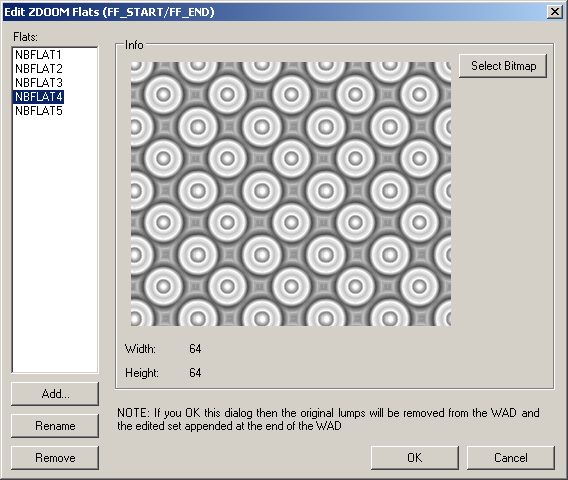Select NBFLAT1 in the Flats list
Viewport: 568px width, 480px height.
tap(38, 55)
